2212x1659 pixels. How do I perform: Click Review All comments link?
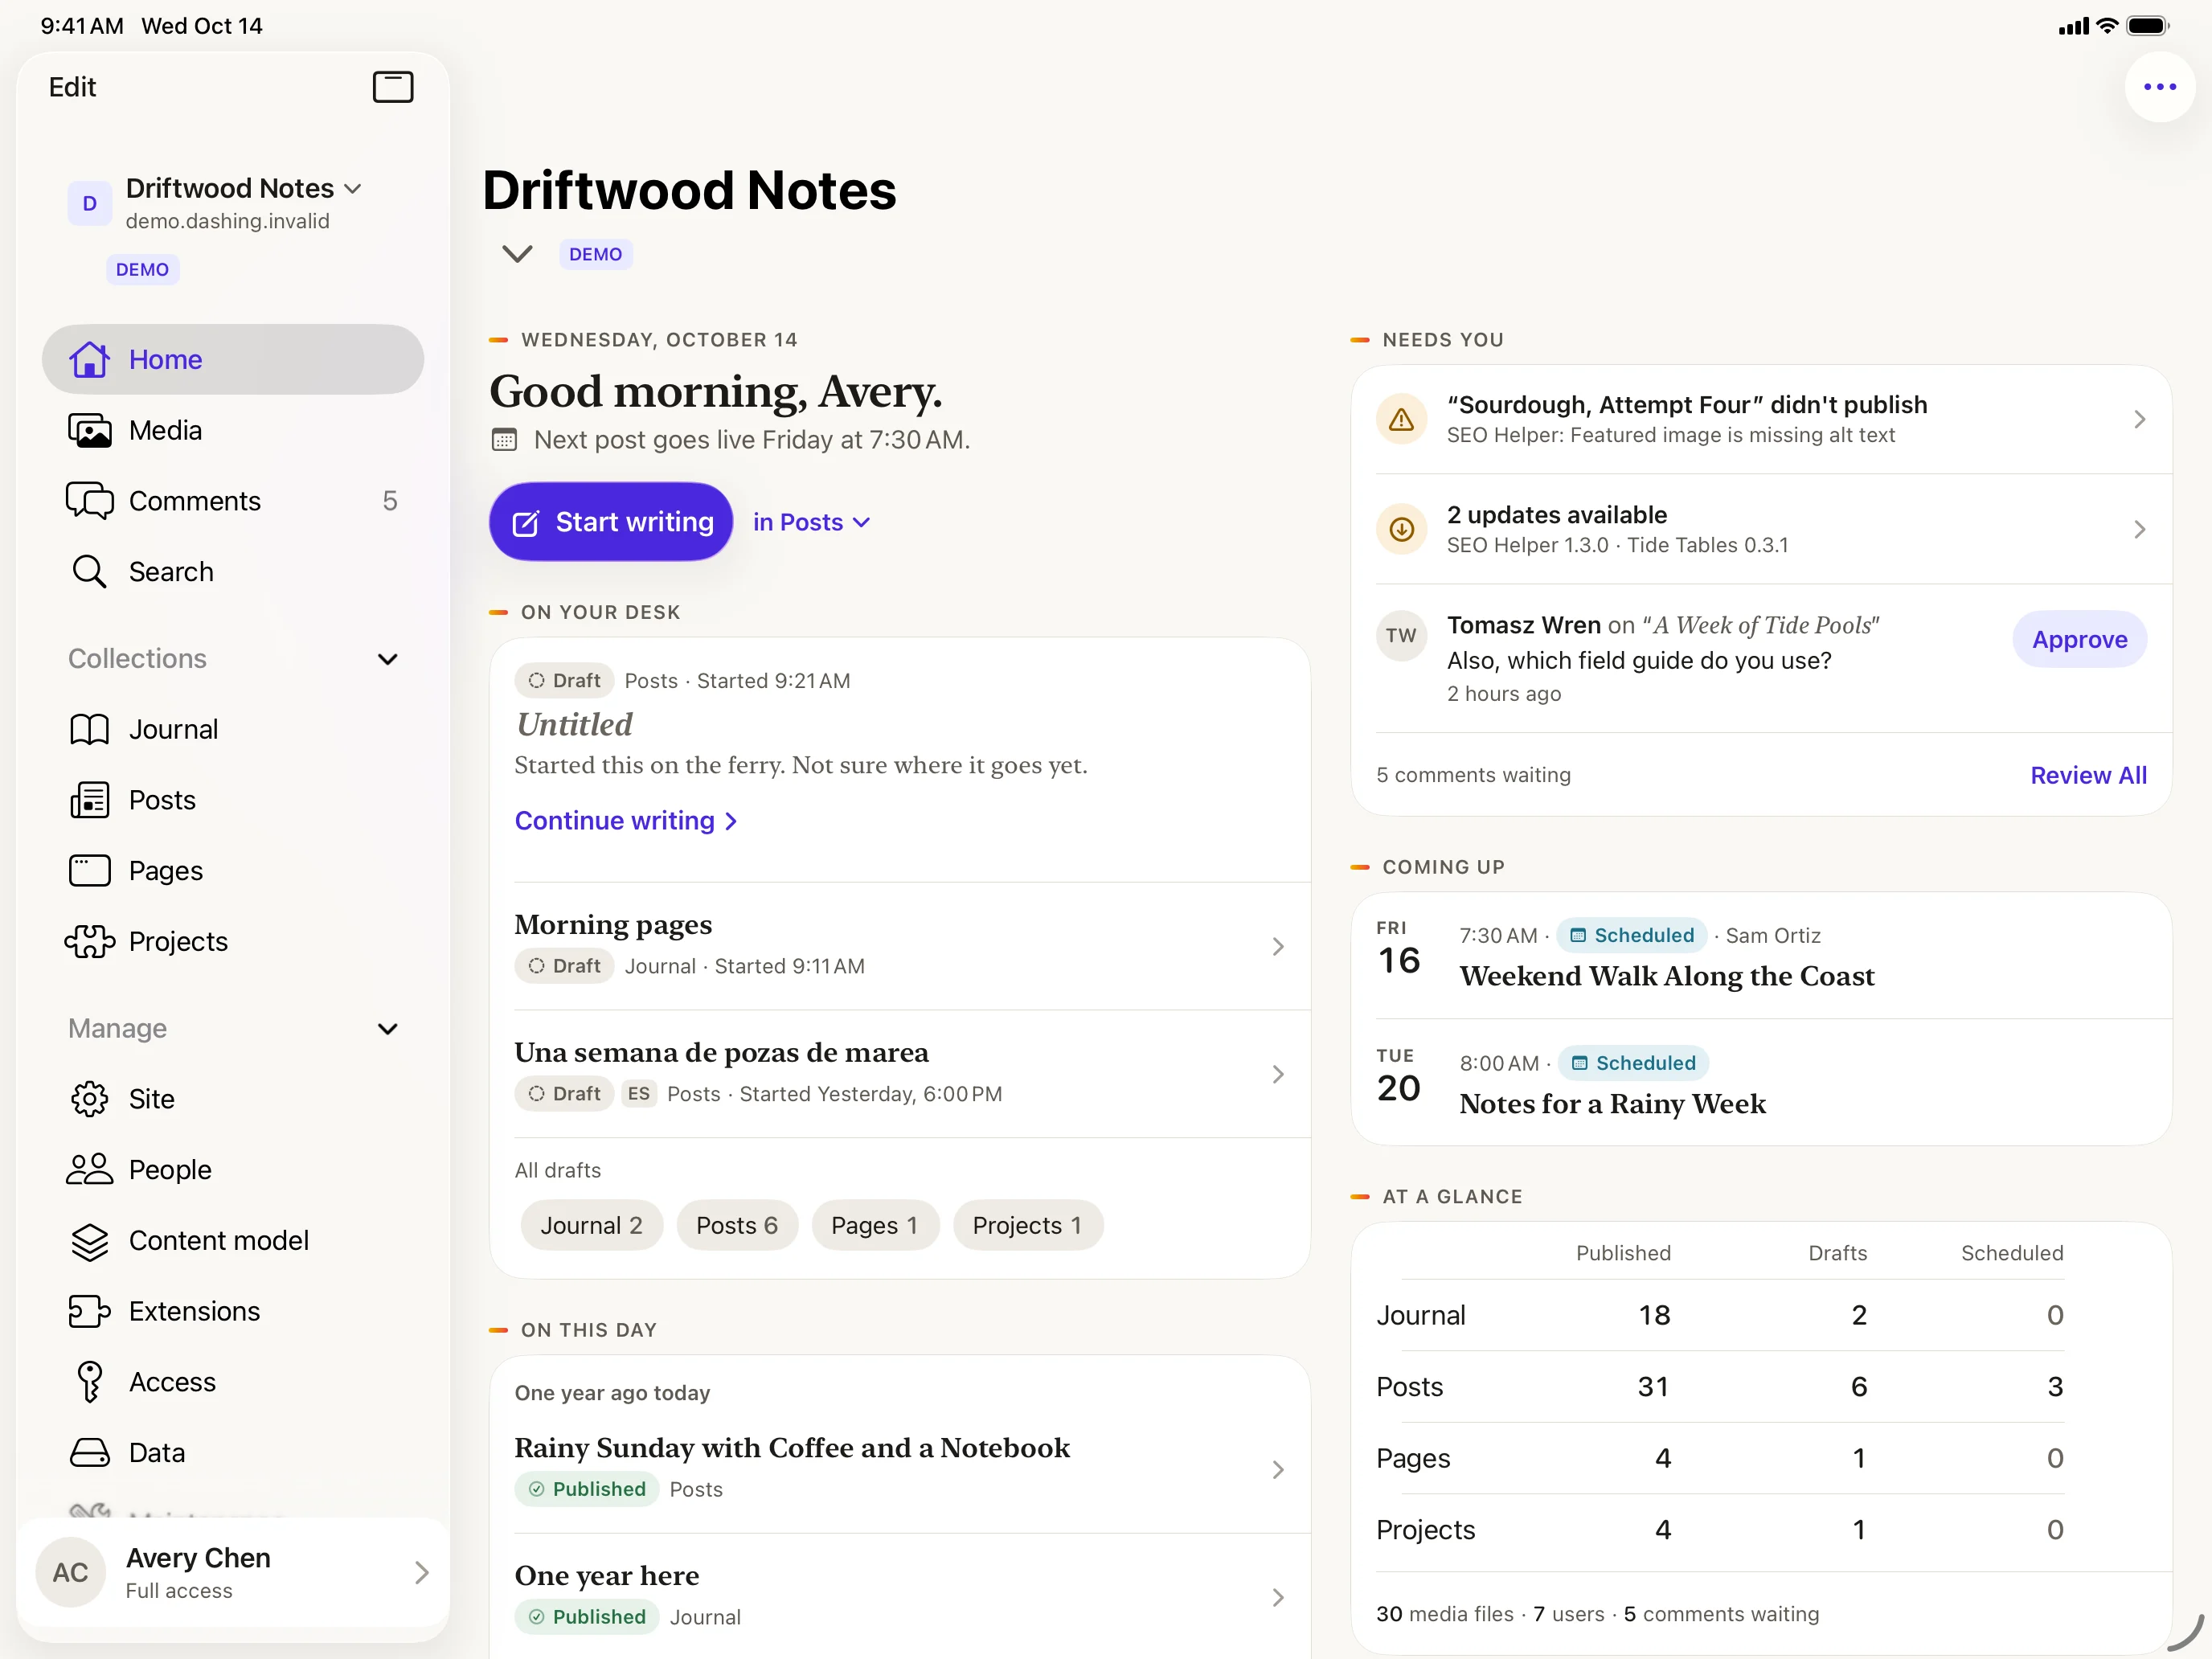click(x=2088, y=776)
